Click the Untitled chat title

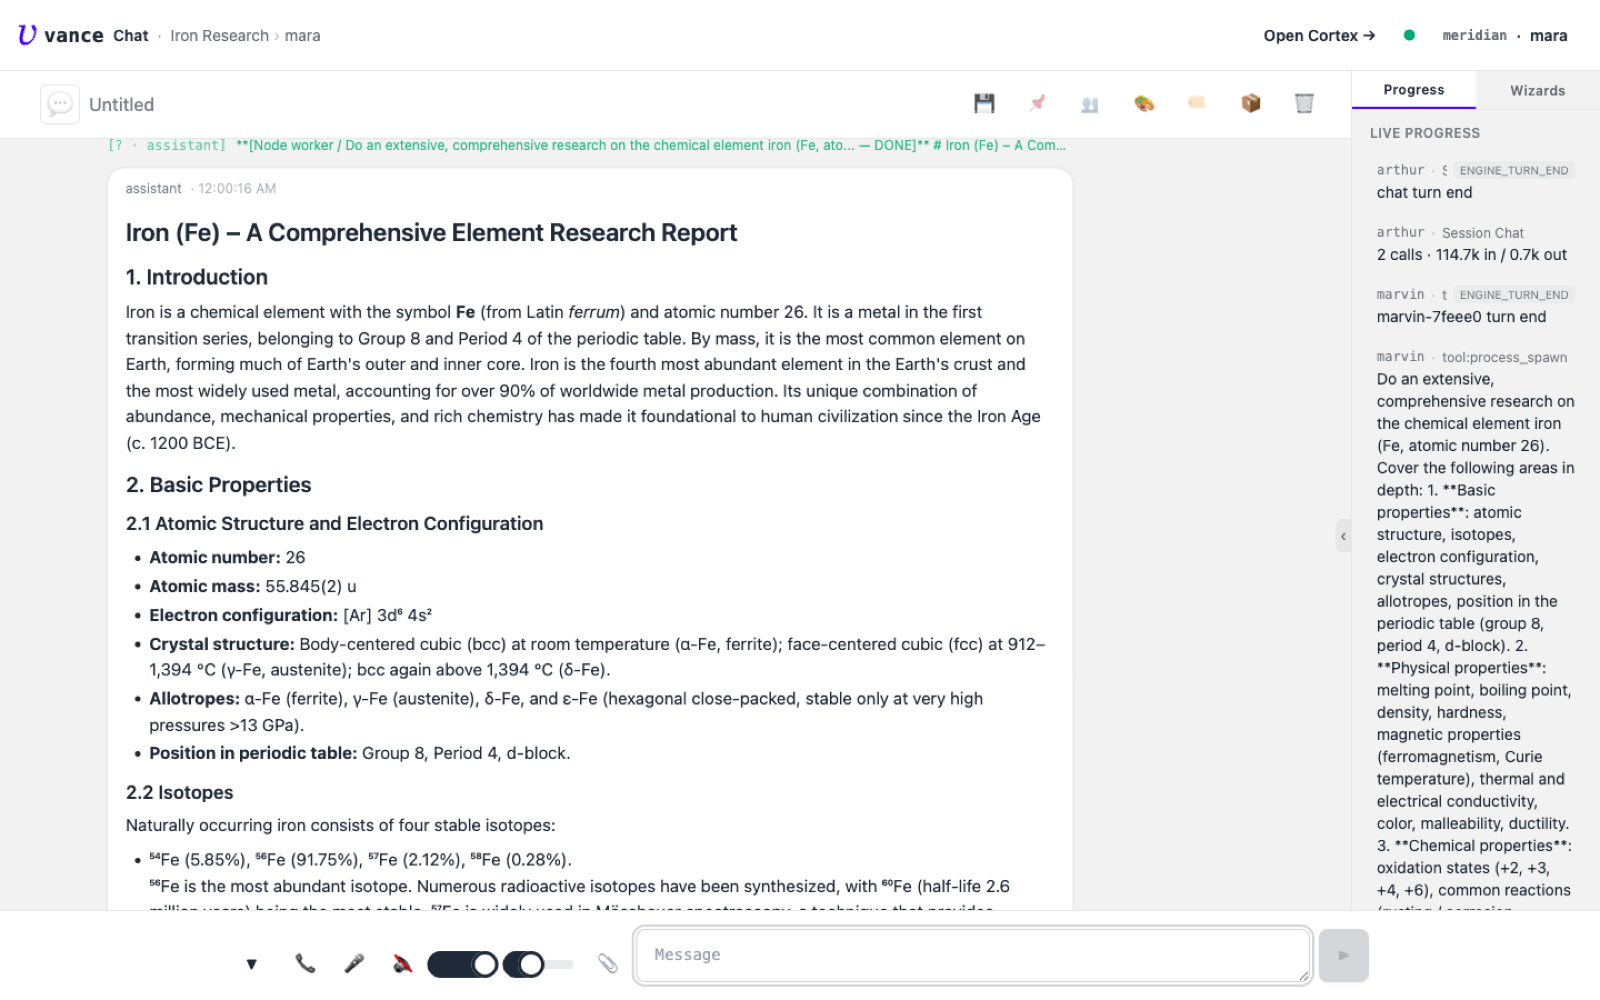click(x=121, y=104)
